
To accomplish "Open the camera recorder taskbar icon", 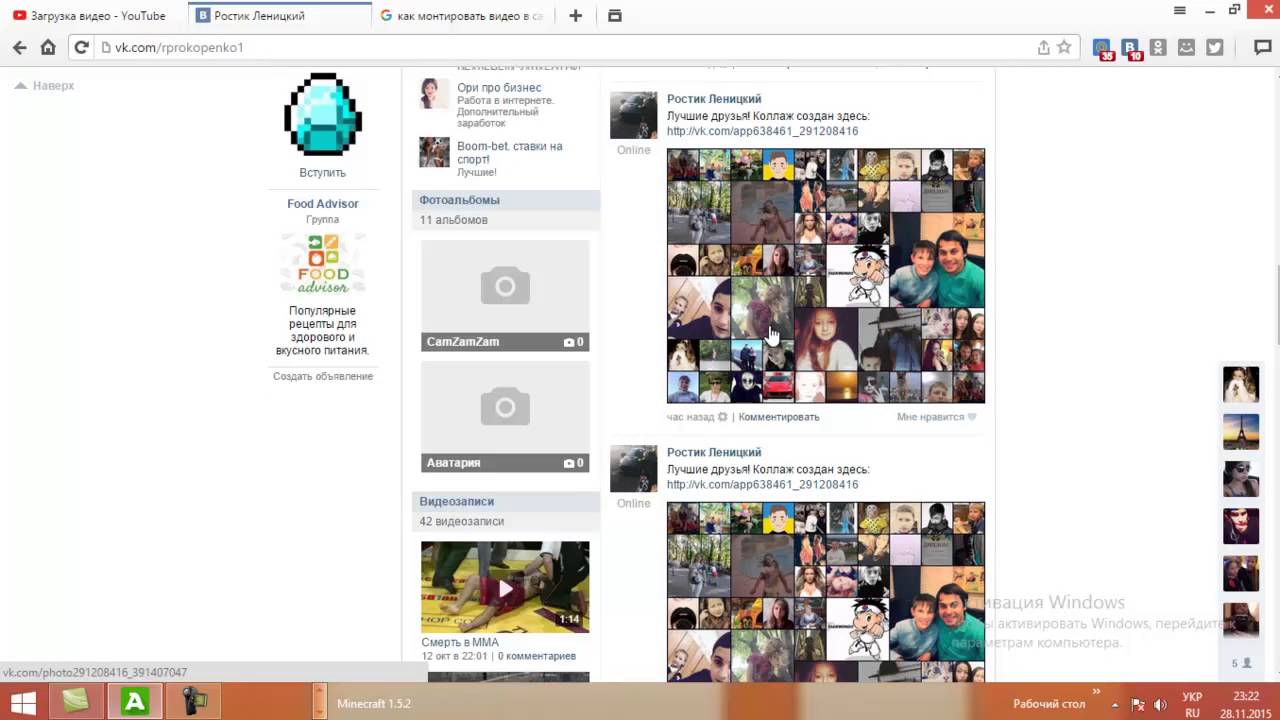I will pos(194,702).
